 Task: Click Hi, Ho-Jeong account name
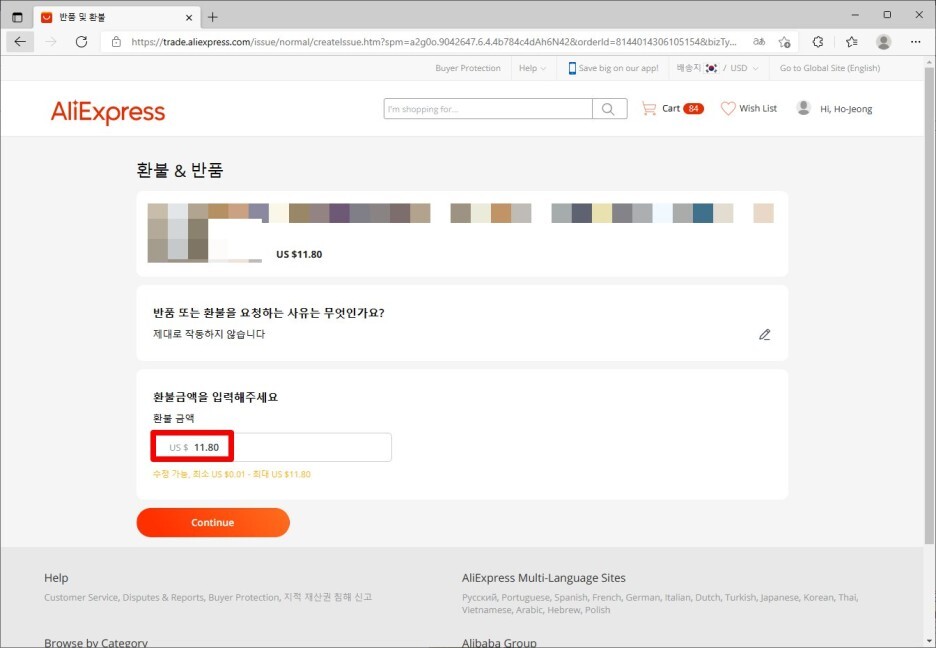tap(846, 109)
